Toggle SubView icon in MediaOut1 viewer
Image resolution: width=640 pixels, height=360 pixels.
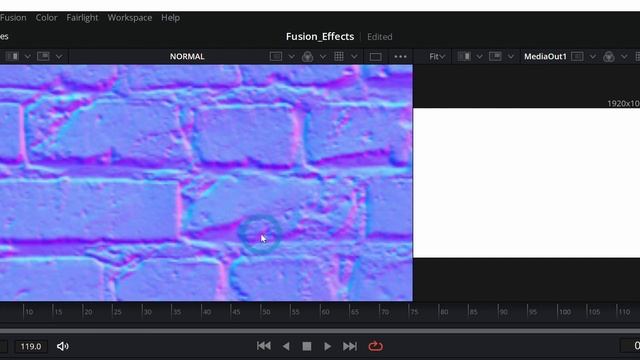[x=495, y=56]
